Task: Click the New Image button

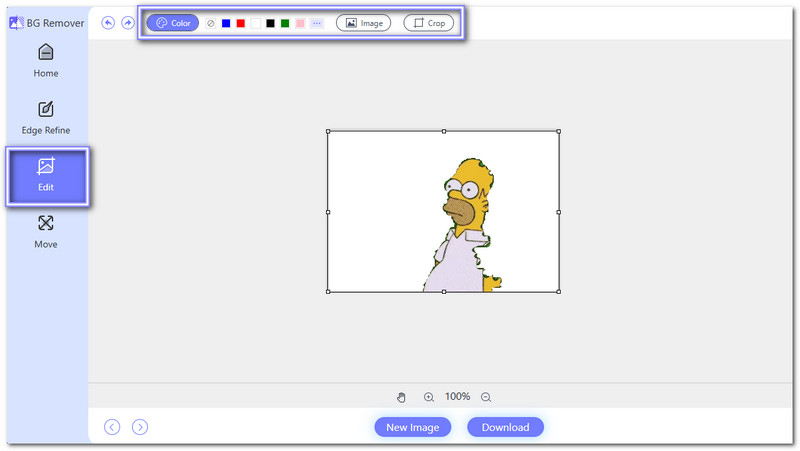Action: pos(413,427)
